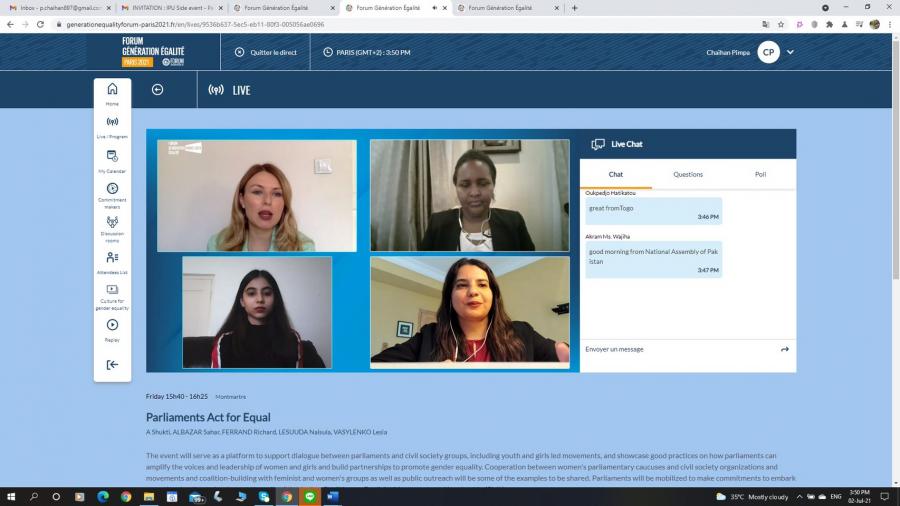Open the Replay section
This screenshot has height=506, width=900.
[112, 328]
